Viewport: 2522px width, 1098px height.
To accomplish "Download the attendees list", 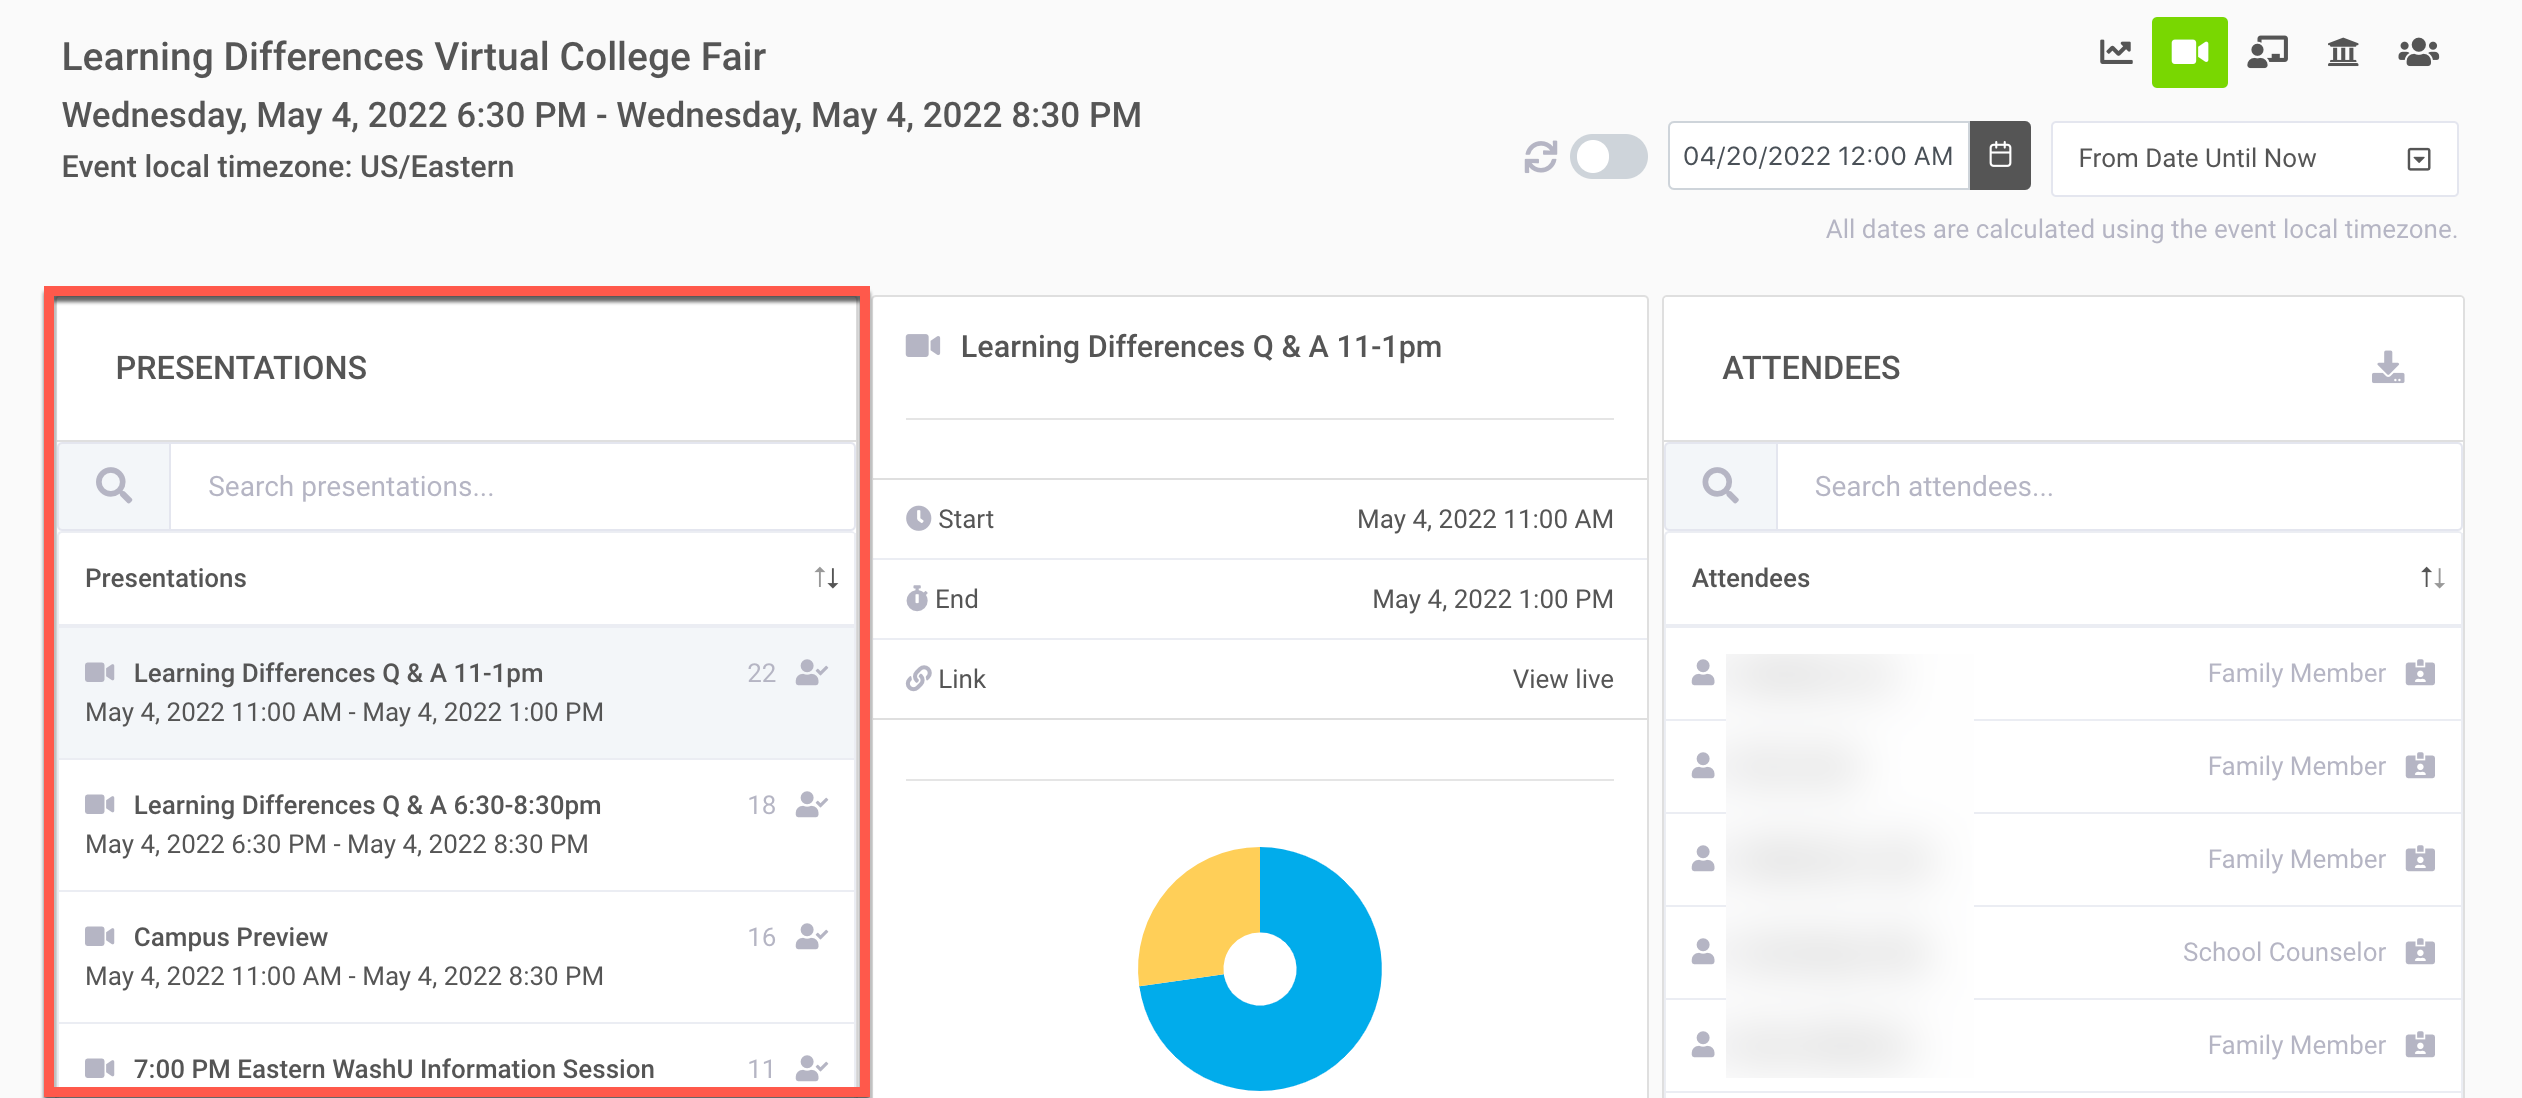I will (2387, 367).
